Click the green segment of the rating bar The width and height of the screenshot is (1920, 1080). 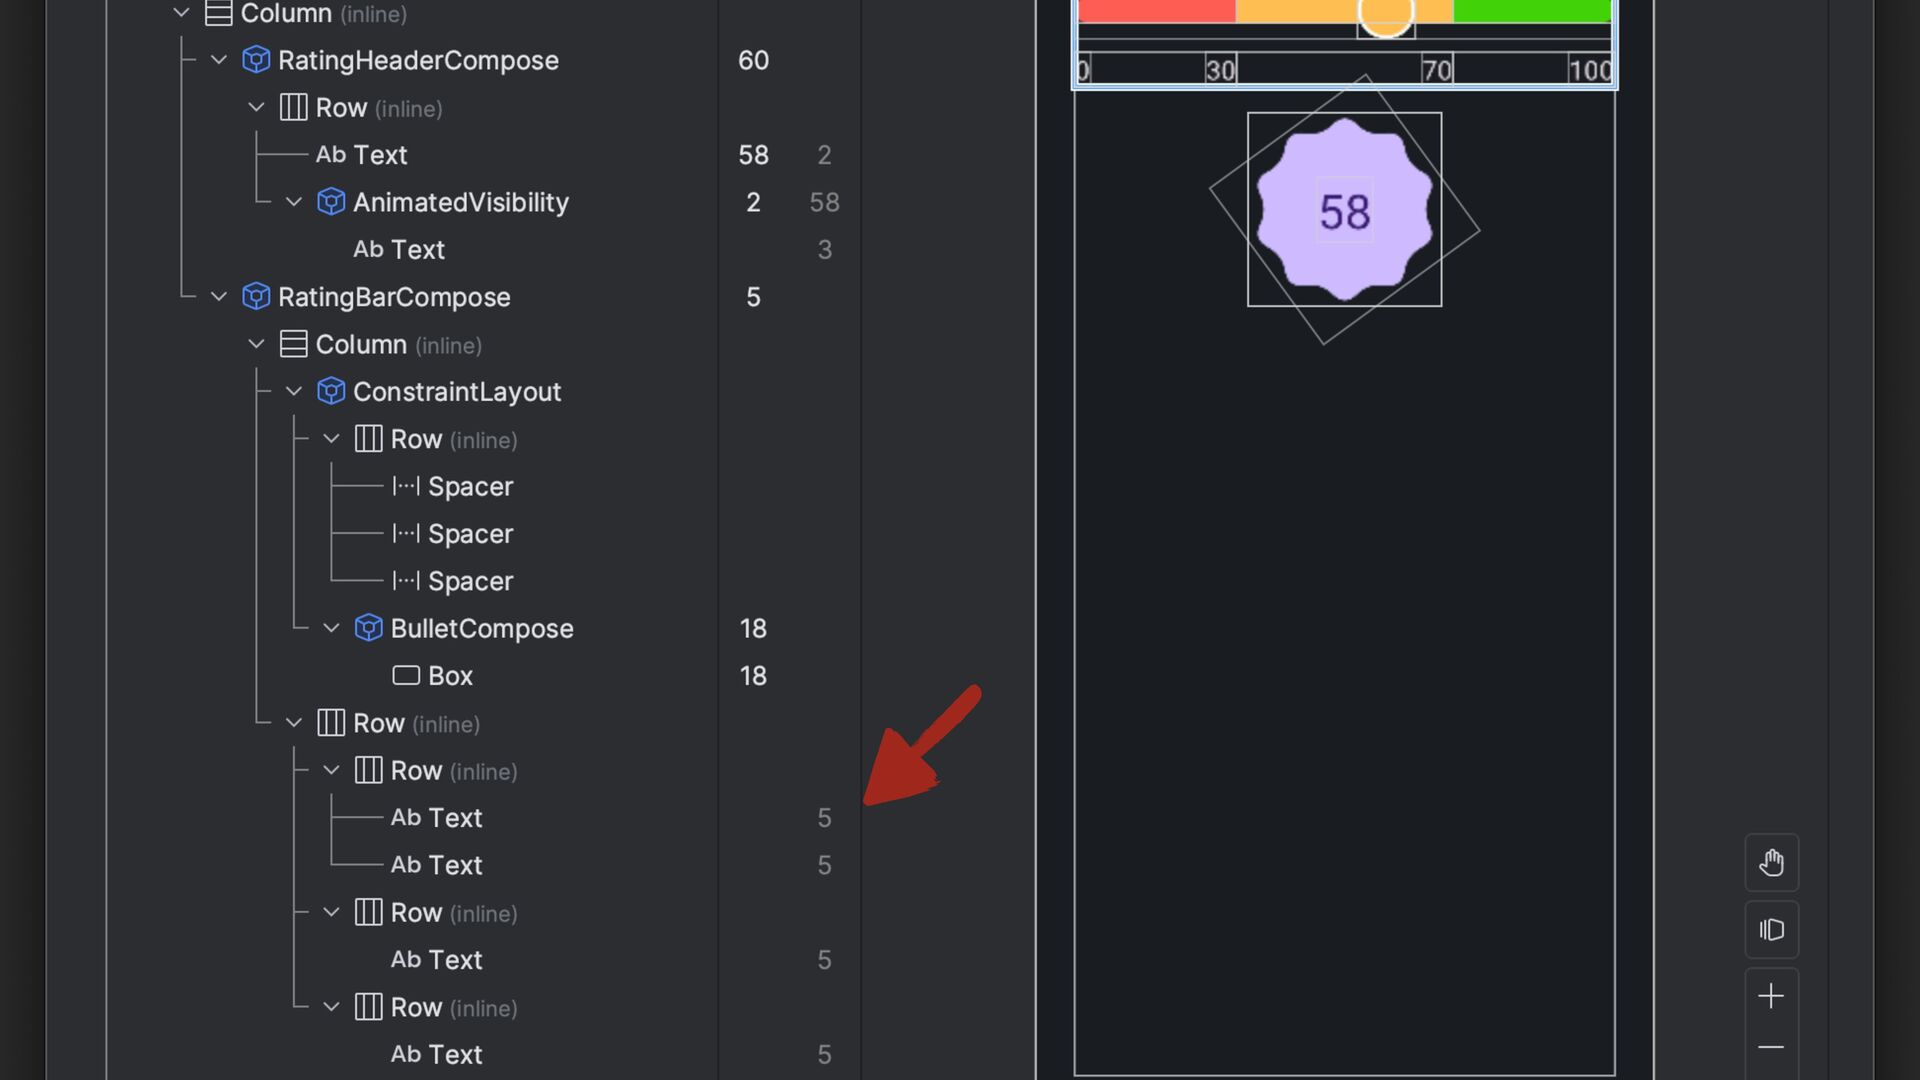[x=1530, y=10]
